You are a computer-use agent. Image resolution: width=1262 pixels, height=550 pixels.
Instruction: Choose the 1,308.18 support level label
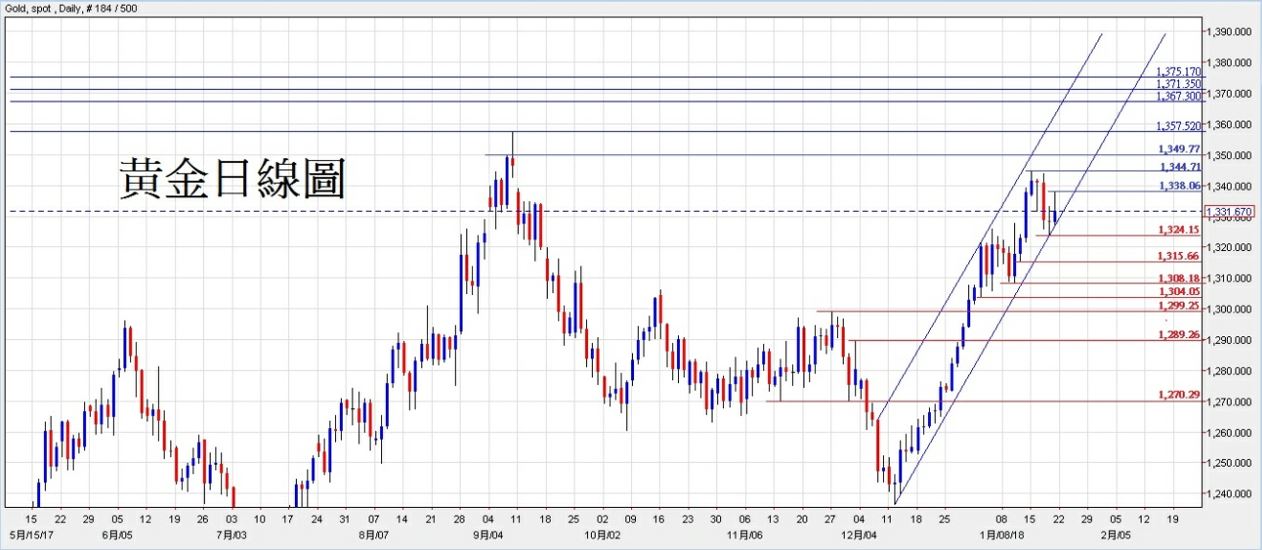coord(1178,278)
